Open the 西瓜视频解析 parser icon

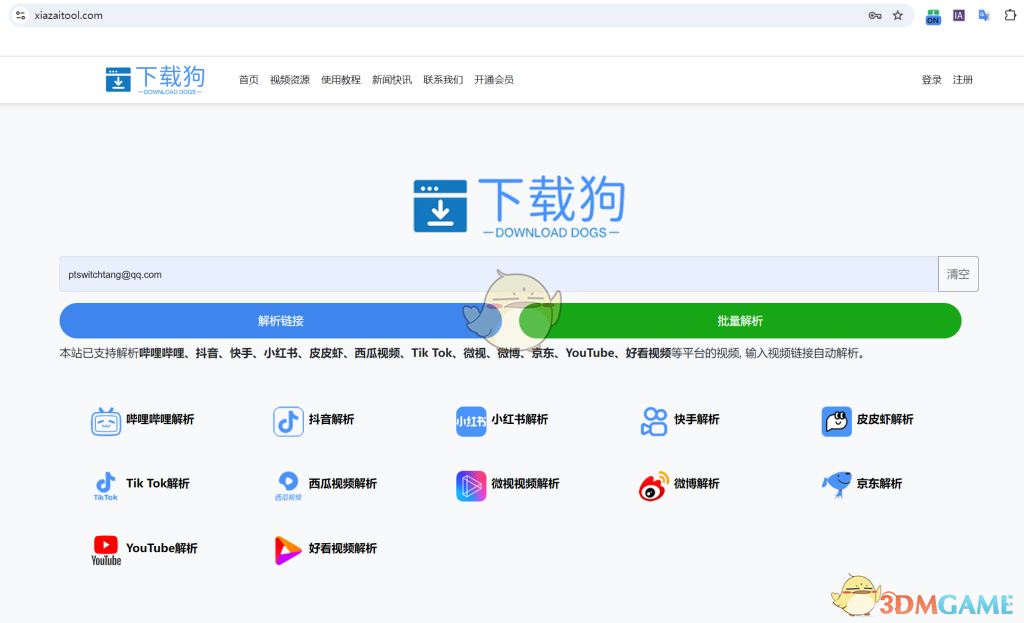coord(288,485)
